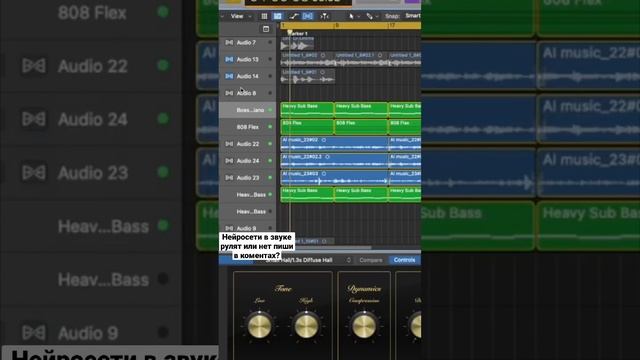Show automation using the curve icon
The height and width of the screenshot is (360, 640).
[293, 16]
